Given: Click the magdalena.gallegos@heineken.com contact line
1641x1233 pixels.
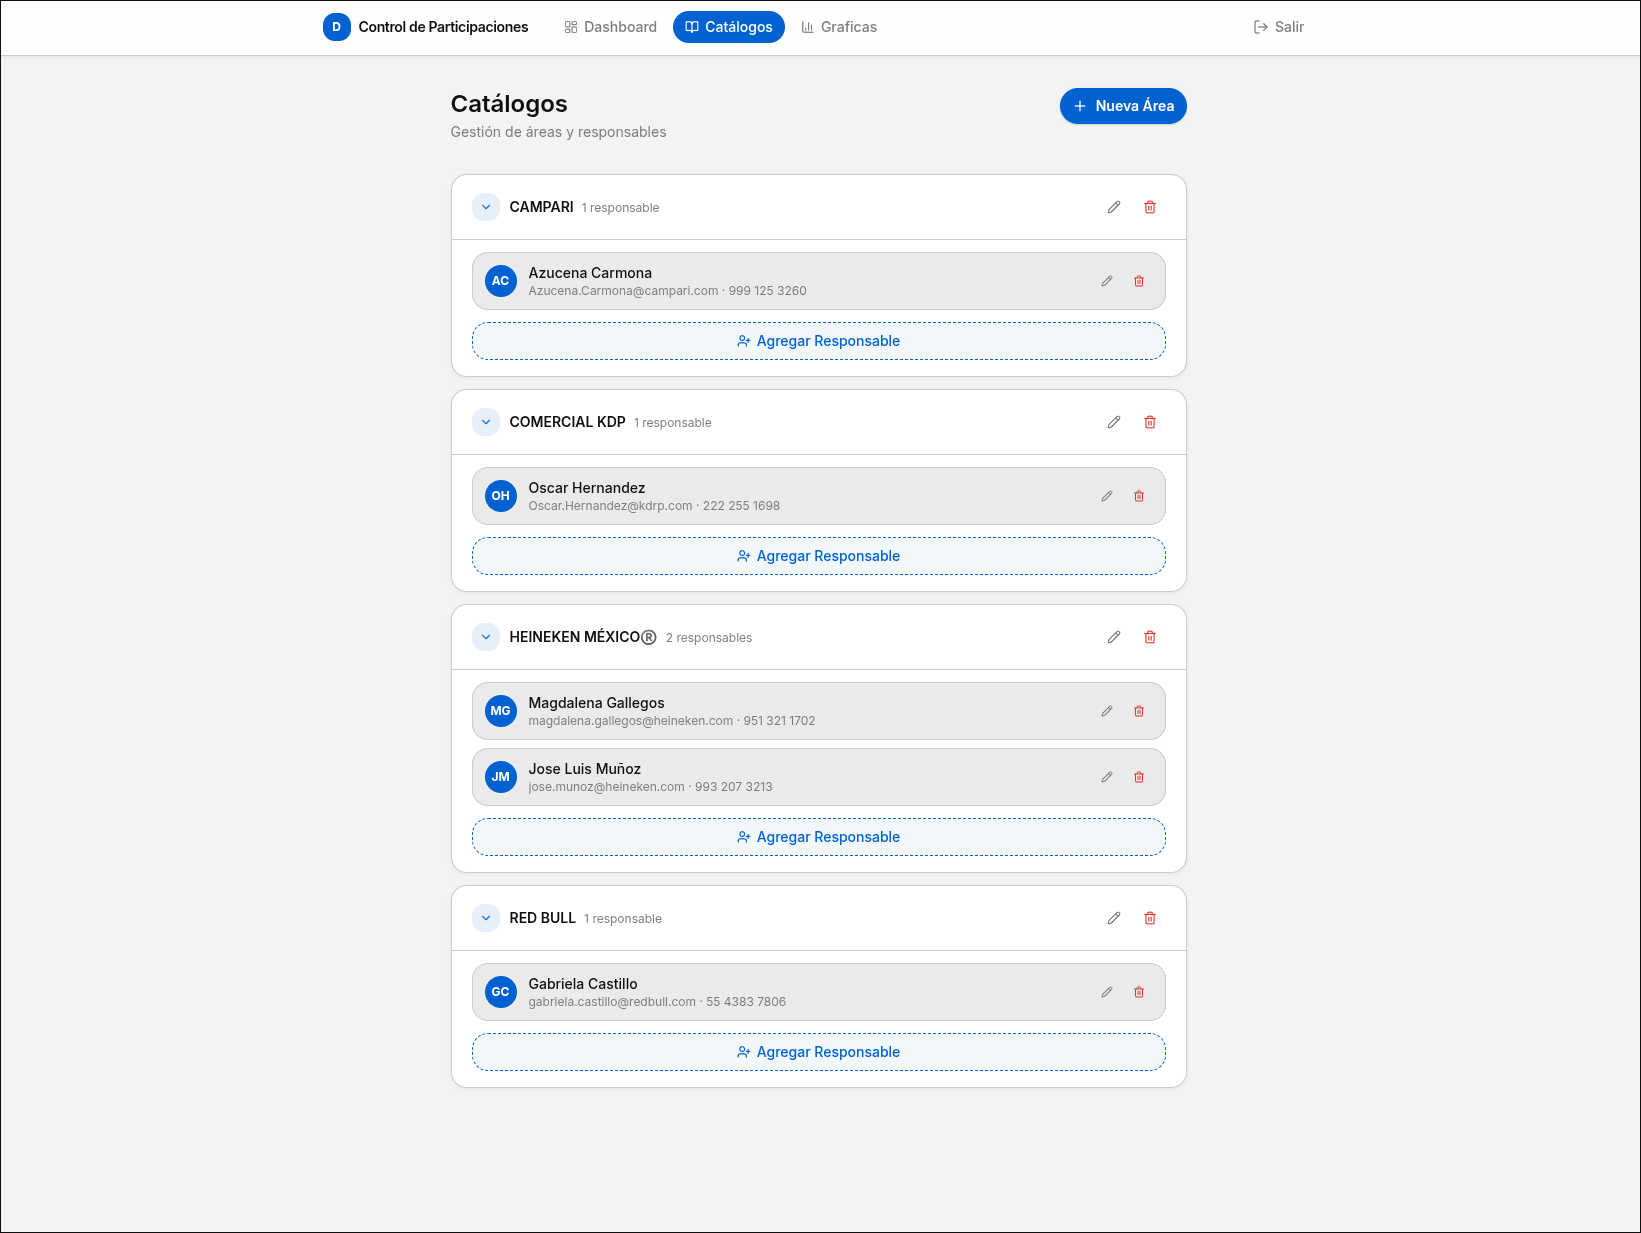Looking at the screenshot, I should (x=672, y=721).
